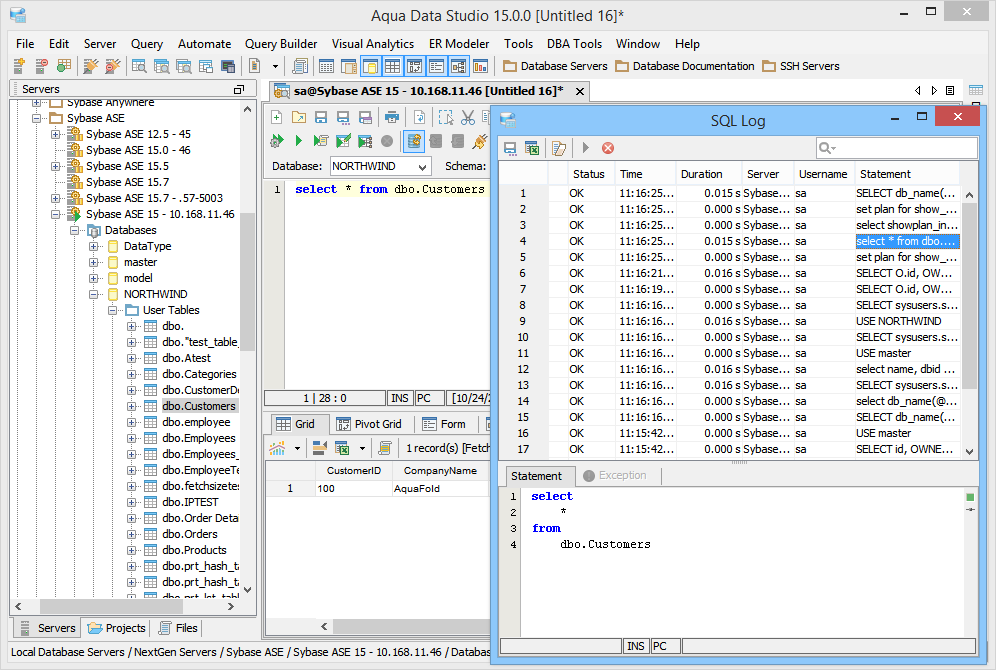Click the Execute with settings gear icon
Viewport: 996px width, 670px height.
(x=276, y=141)
